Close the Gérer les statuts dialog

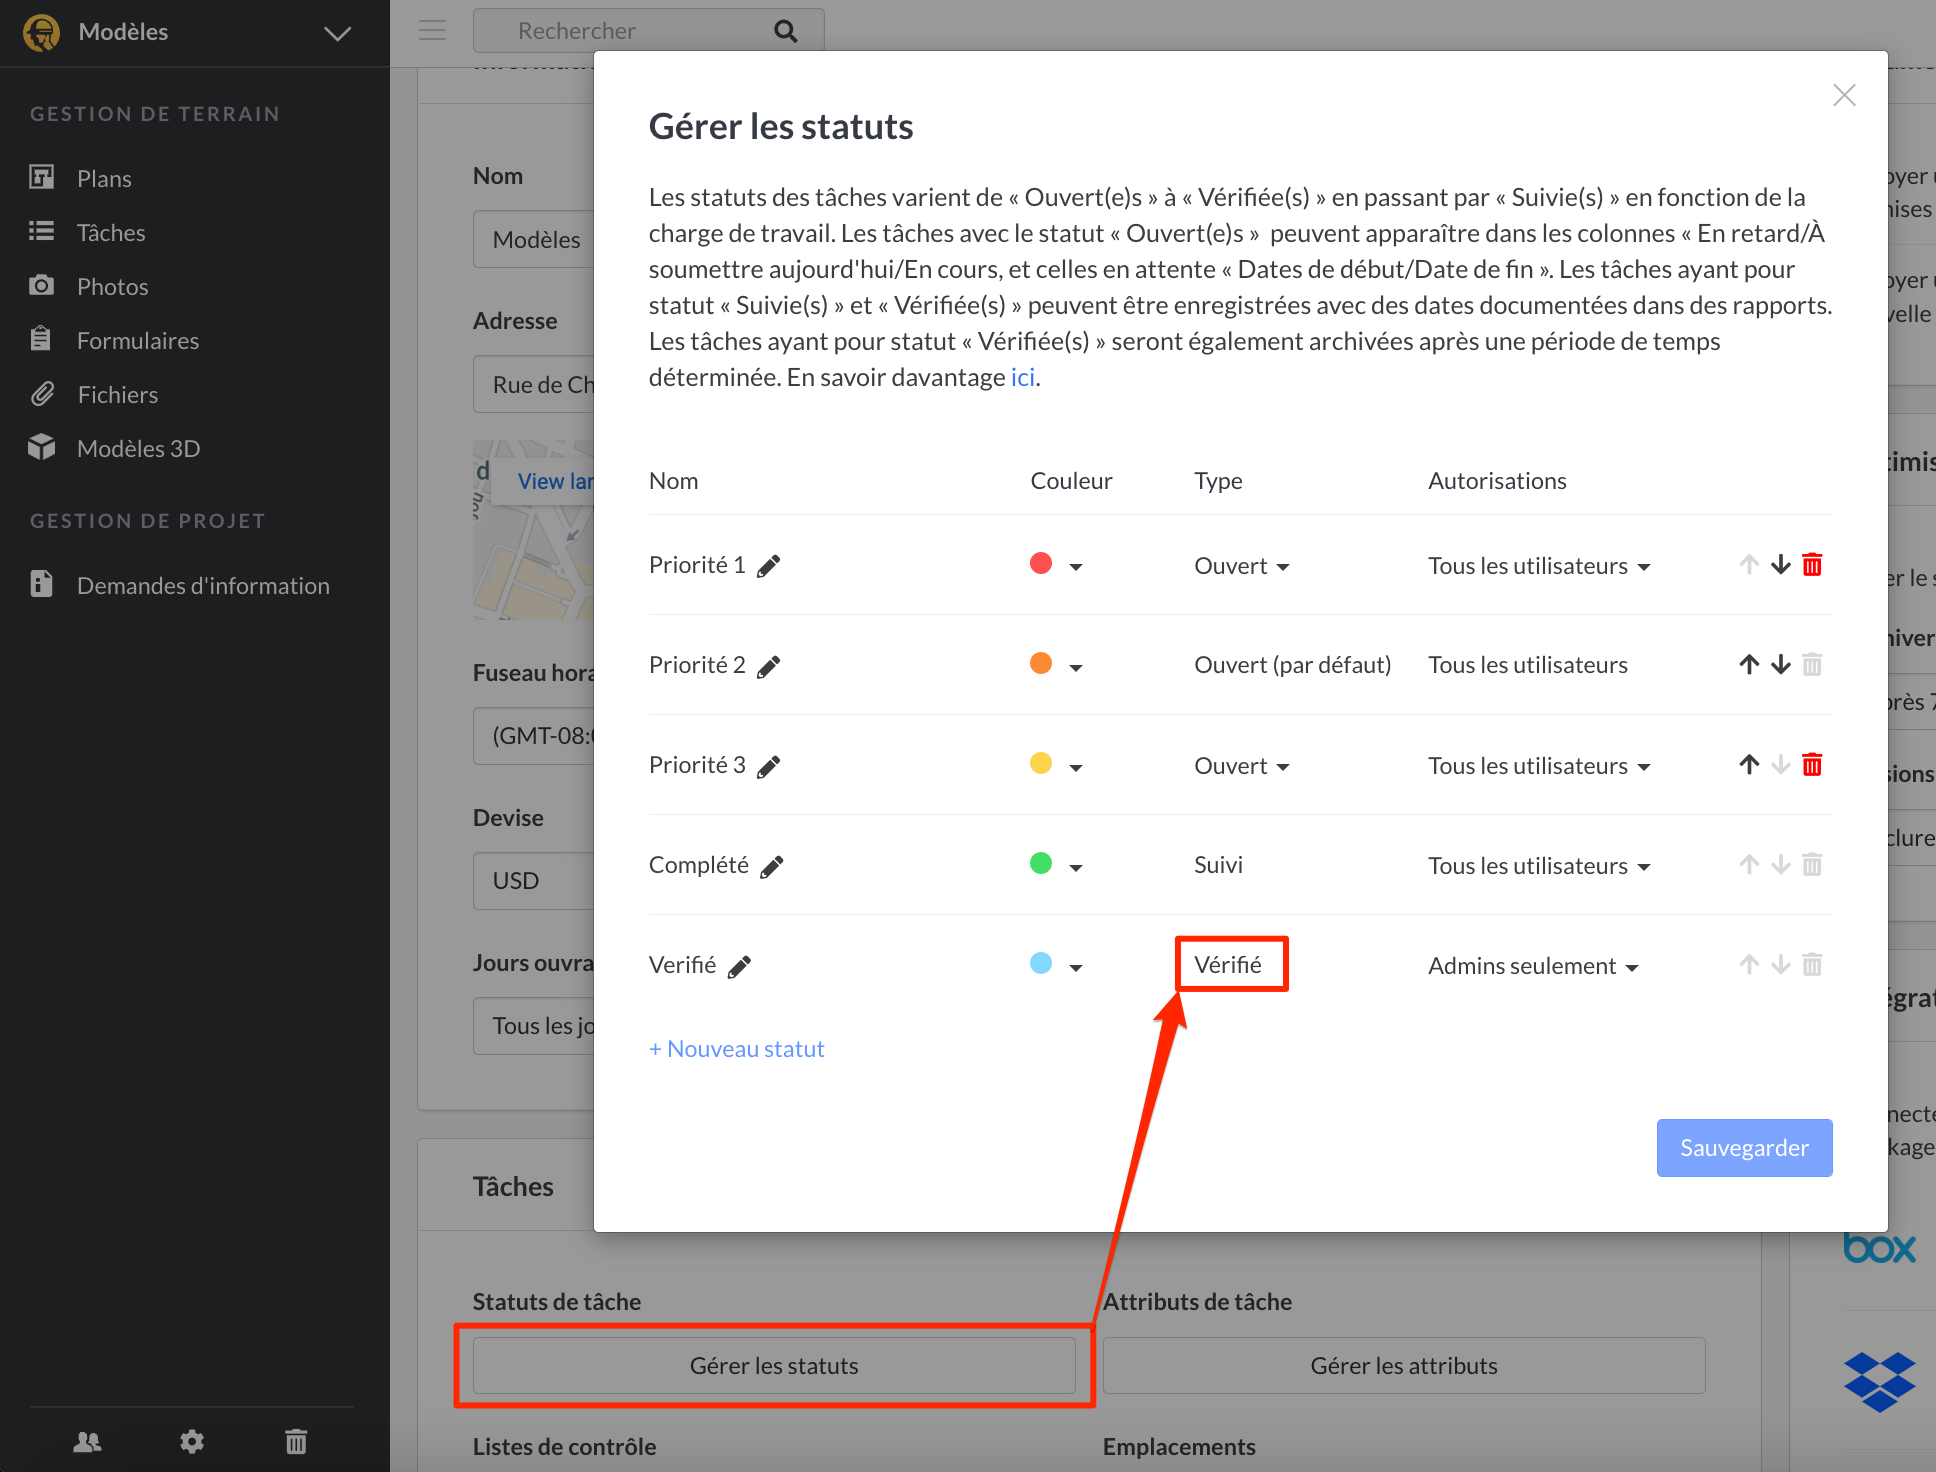coord(1844,95)
